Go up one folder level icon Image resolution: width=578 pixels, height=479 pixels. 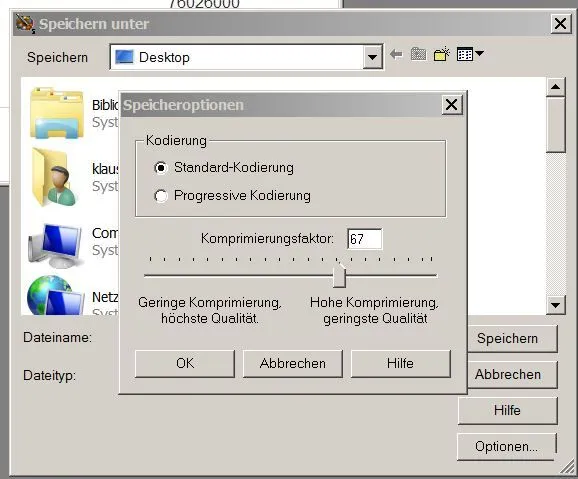[418, 55]
